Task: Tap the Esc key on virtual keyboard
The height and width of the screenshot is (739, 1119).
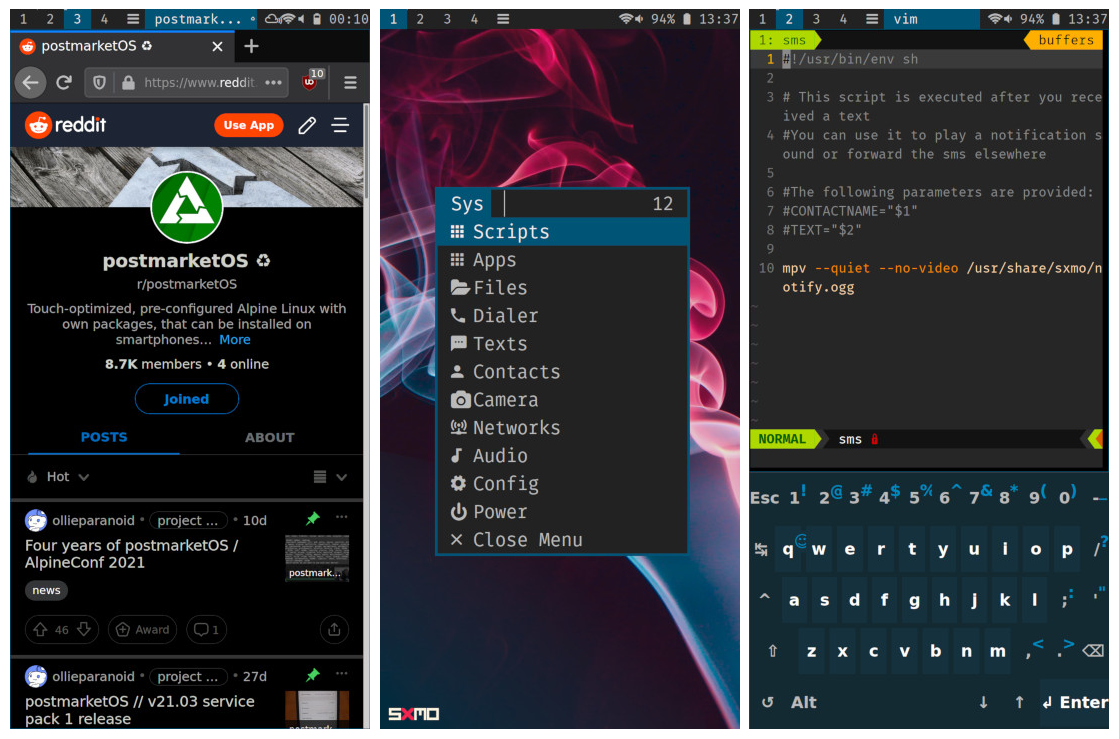Action: (764, 498)
